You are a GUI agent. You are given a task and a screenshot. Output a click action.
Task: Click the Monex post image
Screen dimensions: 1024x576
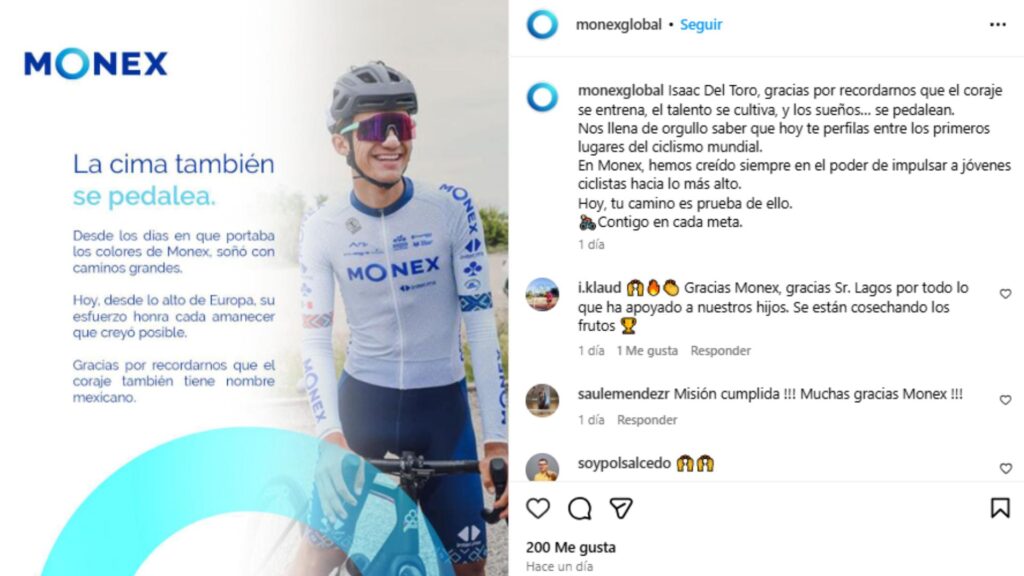pos(254,288)
